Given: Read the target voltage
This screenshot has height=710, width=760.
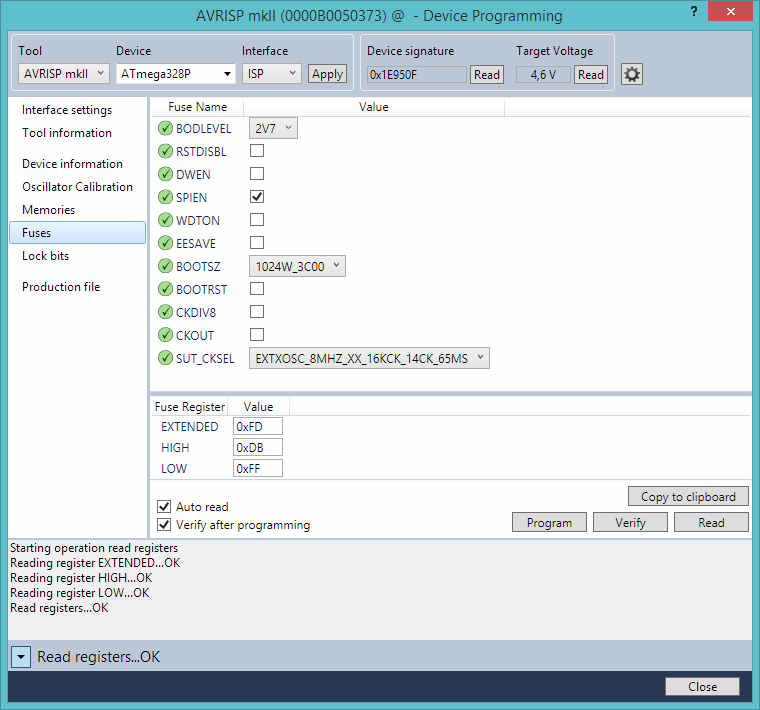Looking at the screenshot, I should 591,75.
